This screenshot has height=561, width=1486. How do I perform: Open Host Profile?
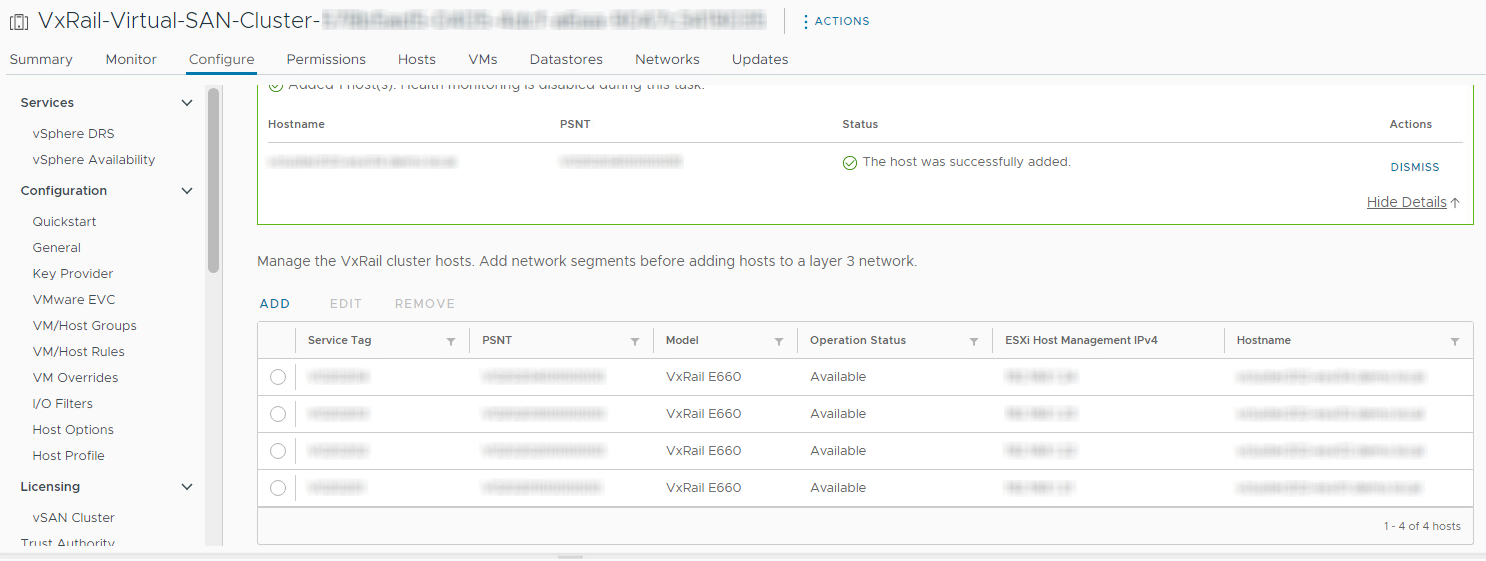click(x=68, y=456)
